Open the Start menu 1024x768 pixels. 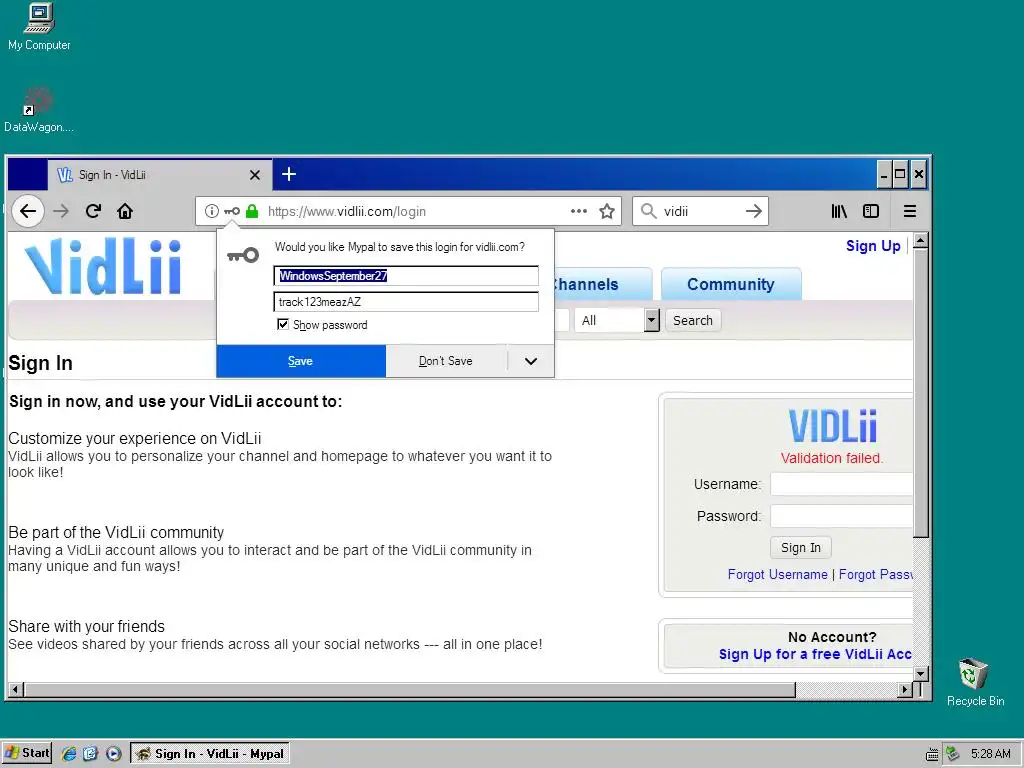click(27, 753)
